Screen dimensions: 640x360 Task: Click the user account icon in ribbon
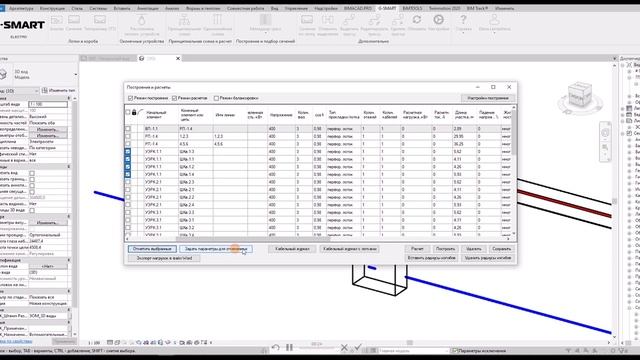(494, 20)
